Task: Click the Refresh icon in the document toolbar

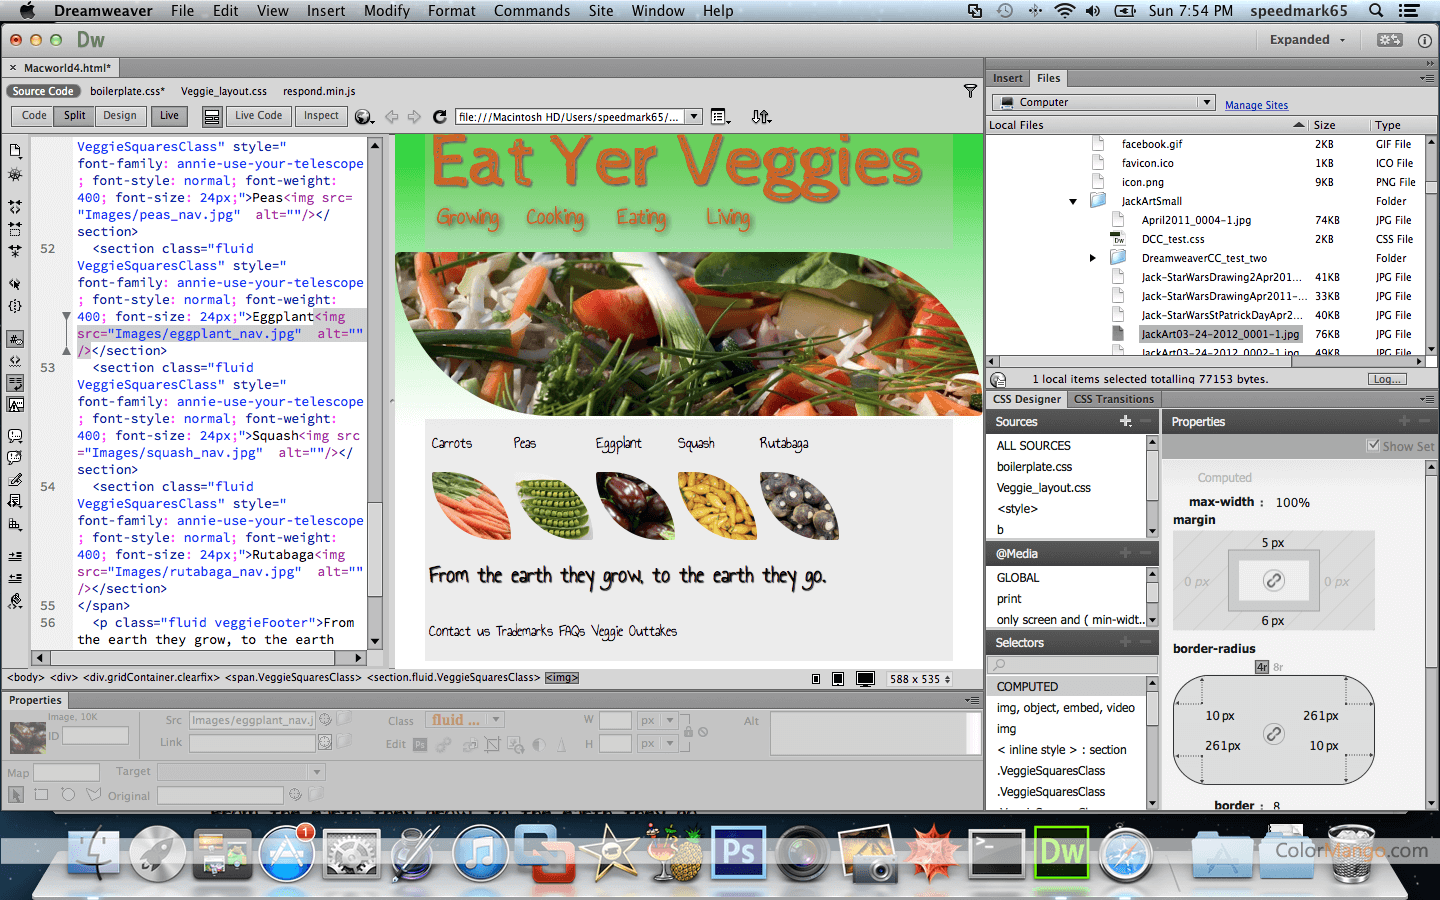Action: (439, 117)
